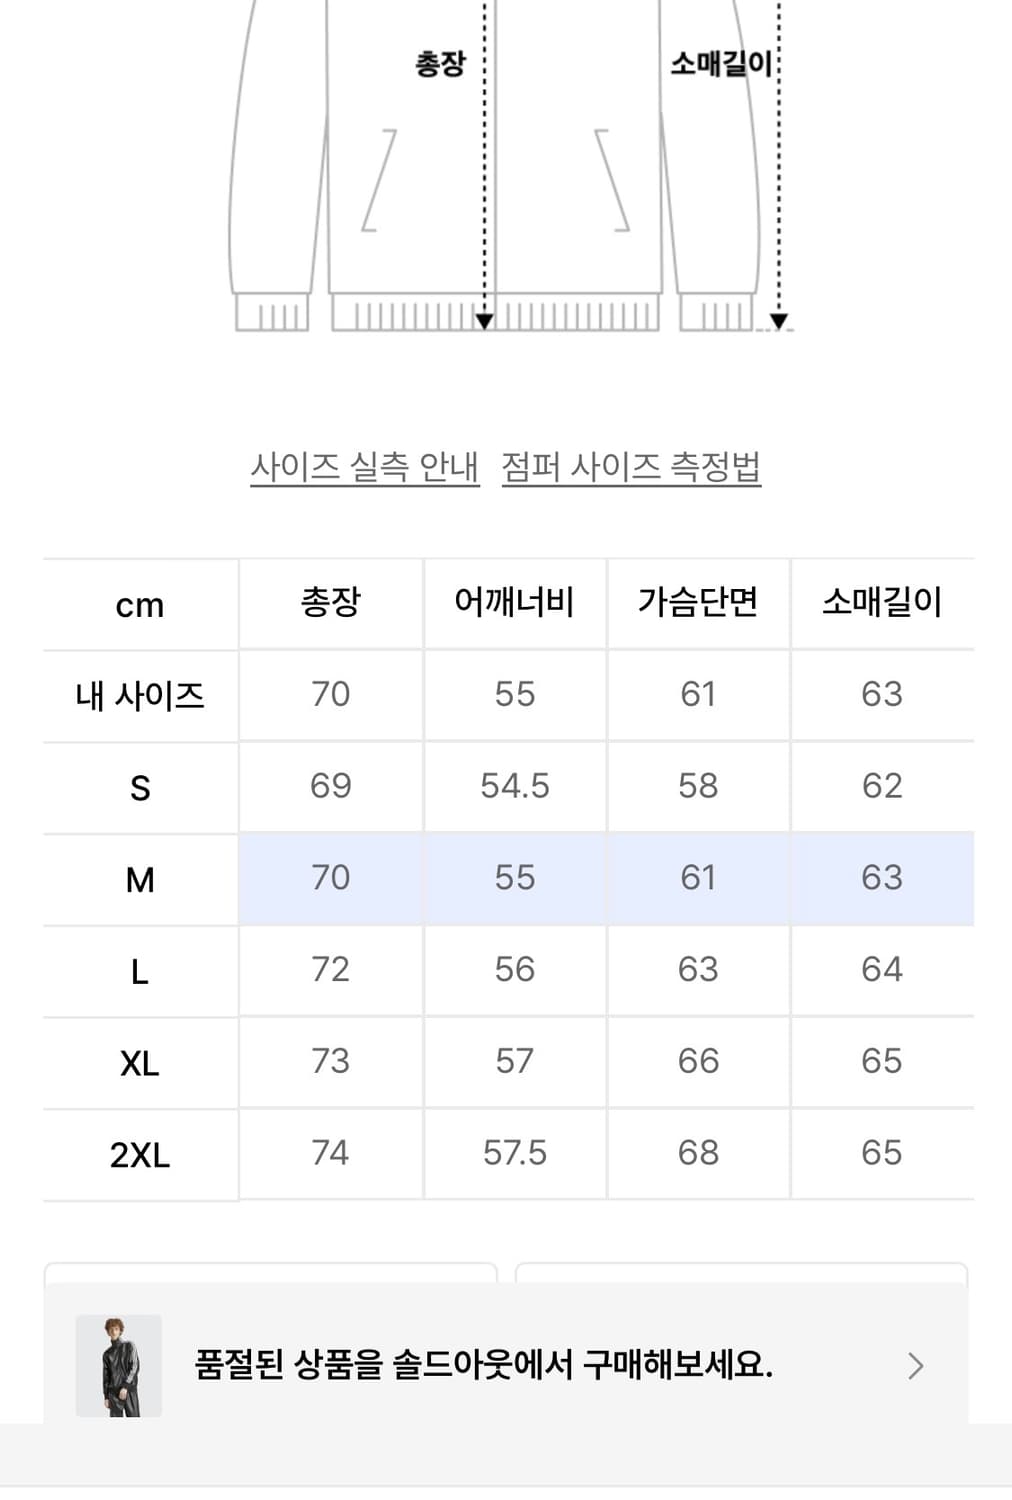Click the cm header cell of the table
The height and width of the screenshot is (1500, 1012).
pos(140,602)
